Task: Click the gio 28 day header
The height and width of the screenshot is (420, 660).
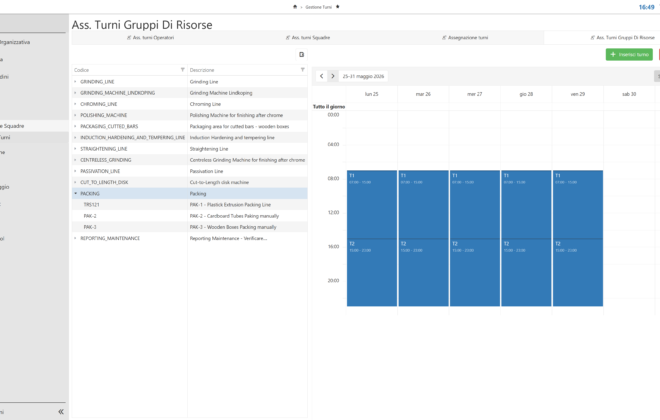Action: pos(526,94)
